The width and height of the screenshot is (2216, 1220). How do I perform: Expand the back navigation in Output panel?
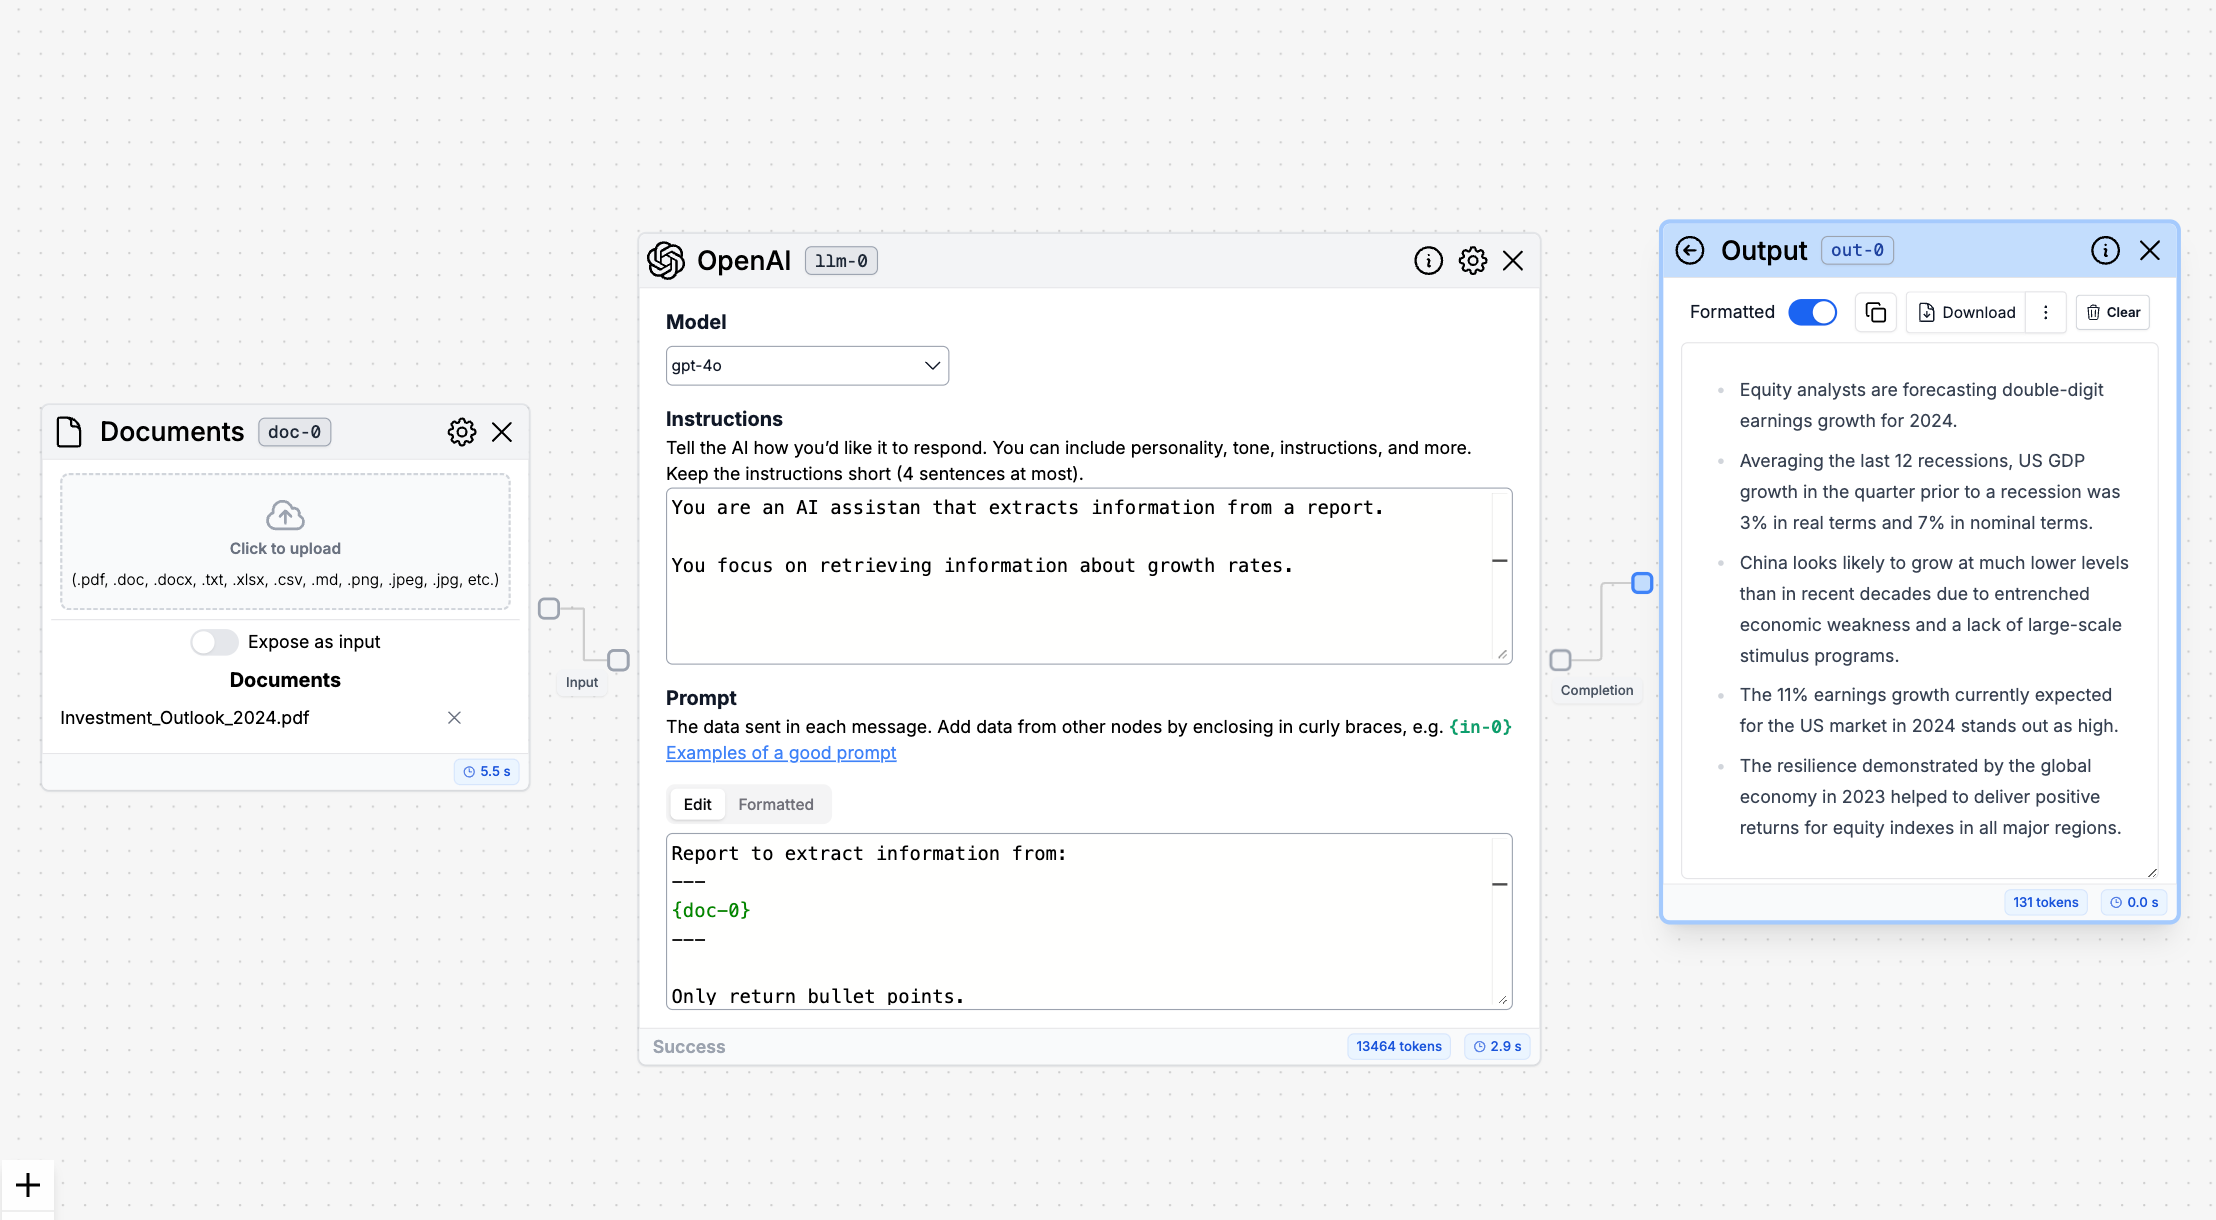pos(1690,251)
